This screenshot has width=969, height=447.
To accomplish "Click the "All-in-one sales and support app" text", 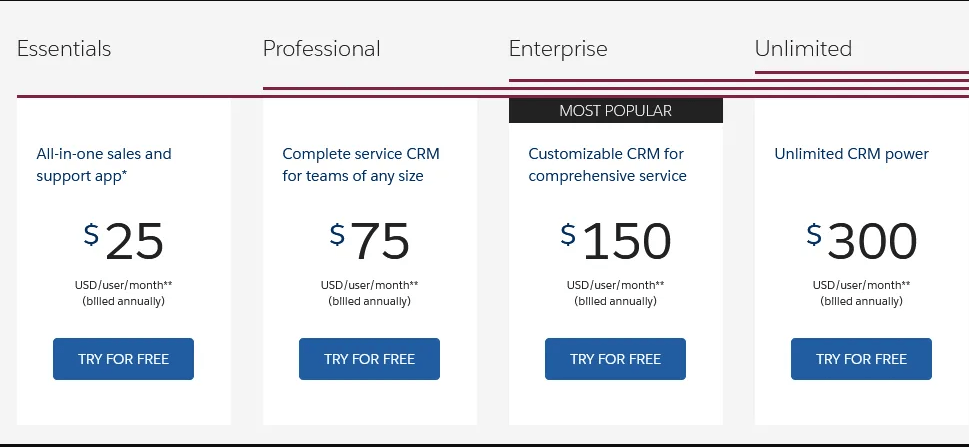I will point(104,165).
